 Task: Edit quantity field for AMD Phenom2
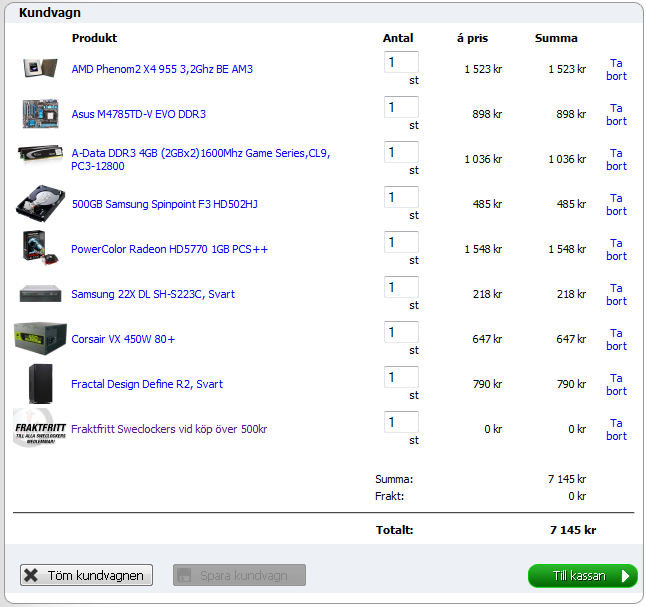[x=401, y=62]
